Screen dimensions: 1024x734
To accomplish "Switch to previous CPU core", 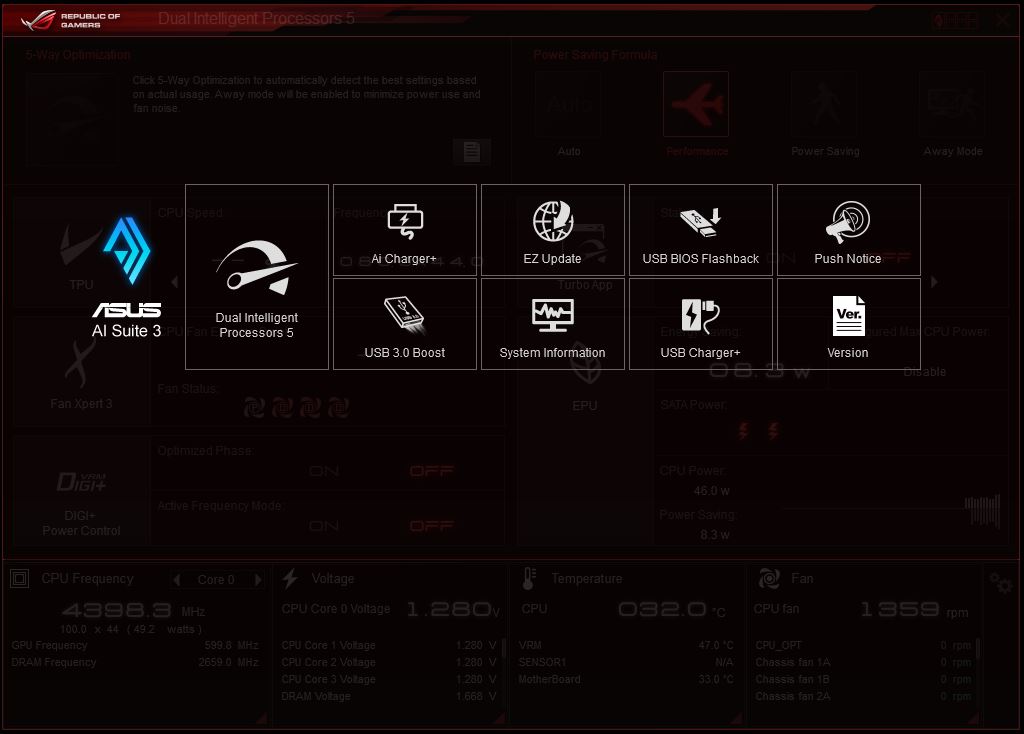I will (176, 579).
